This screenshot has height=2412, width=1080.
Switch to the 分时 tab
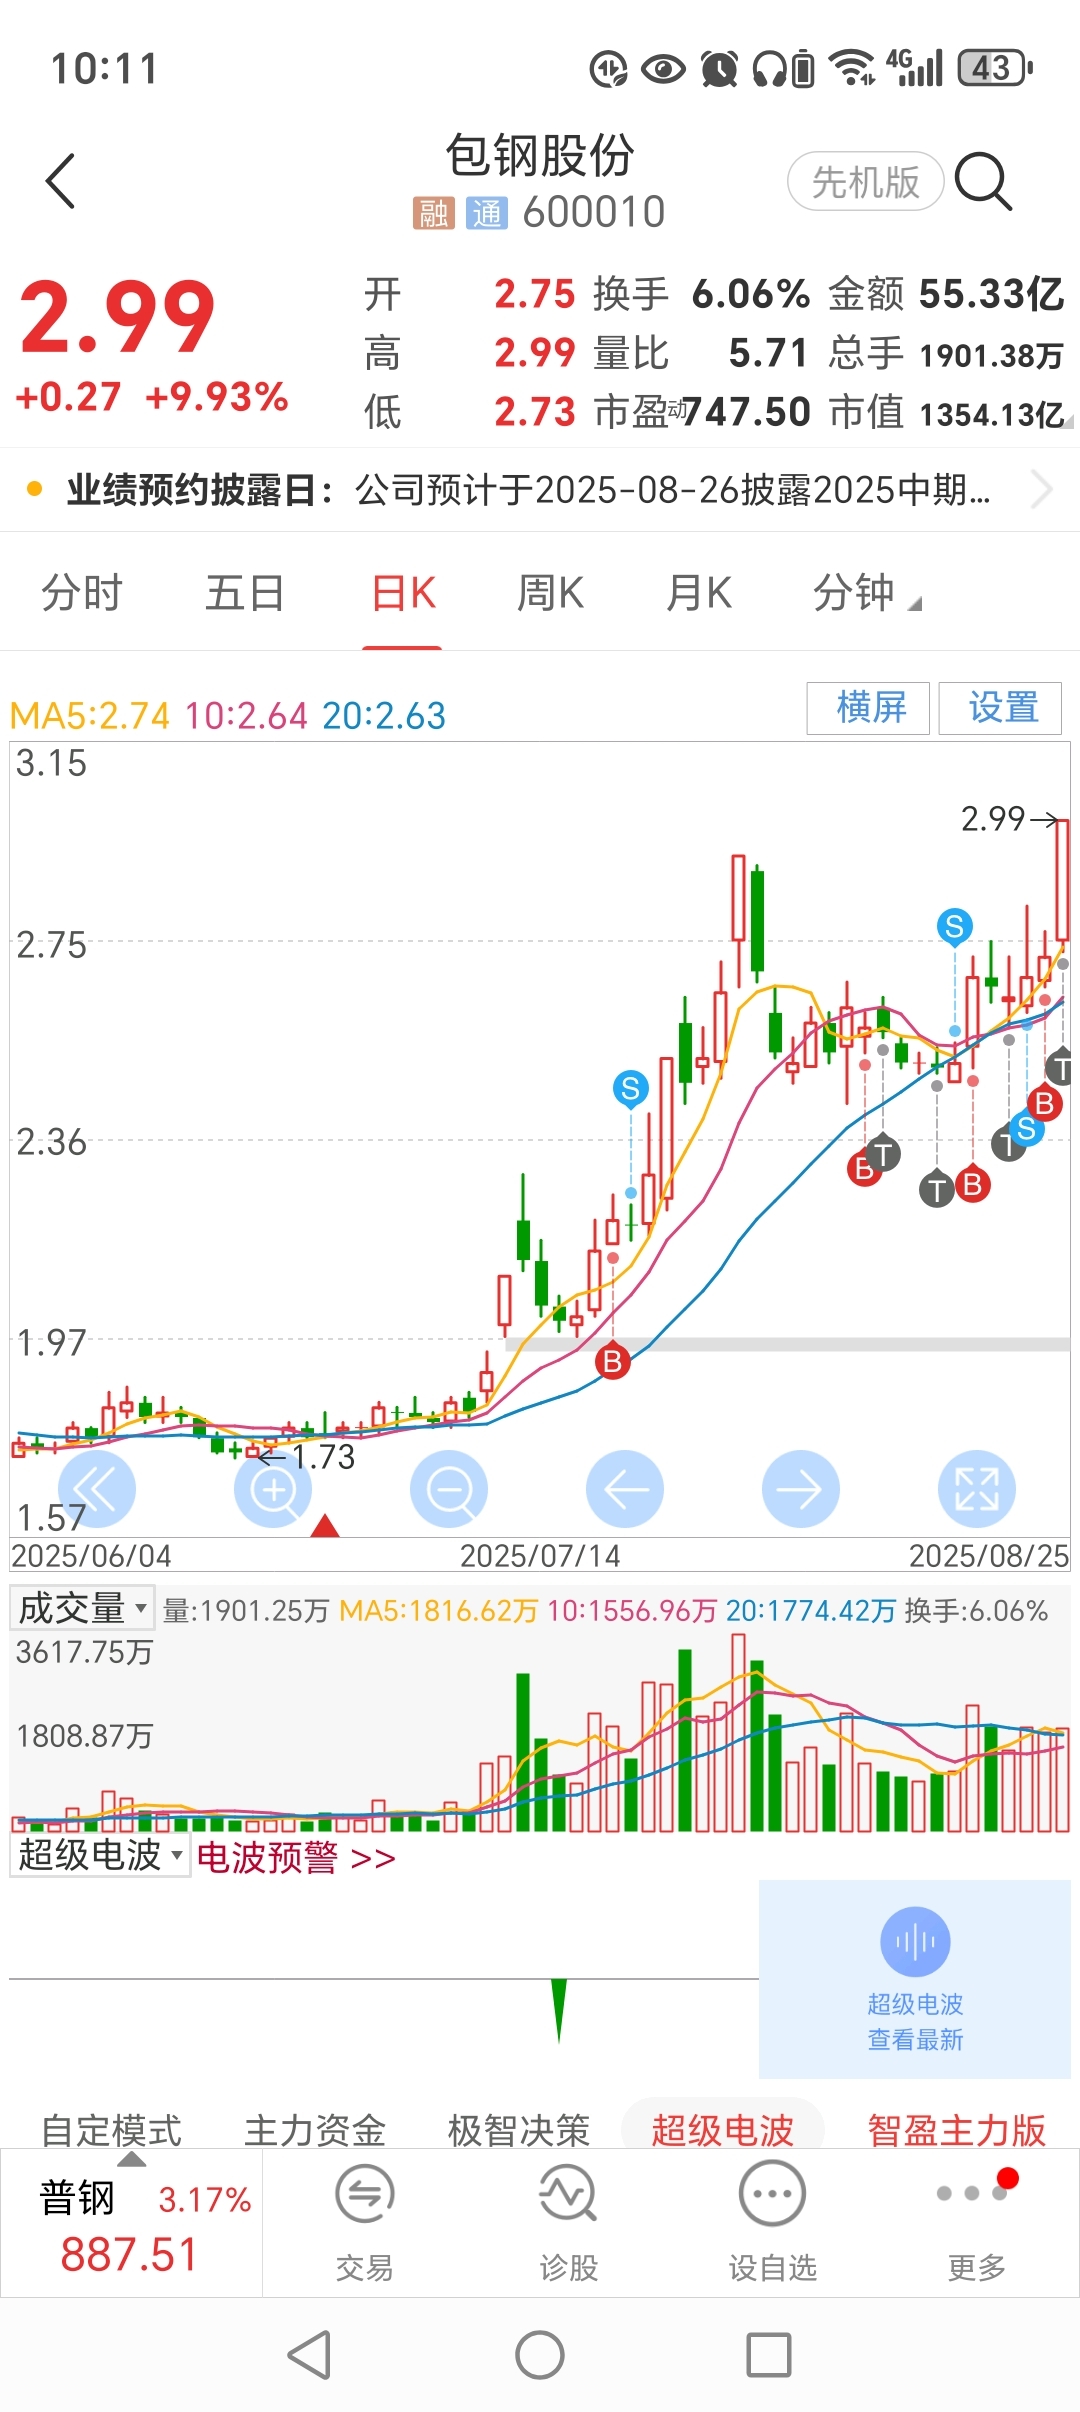(x=81, y=593)
